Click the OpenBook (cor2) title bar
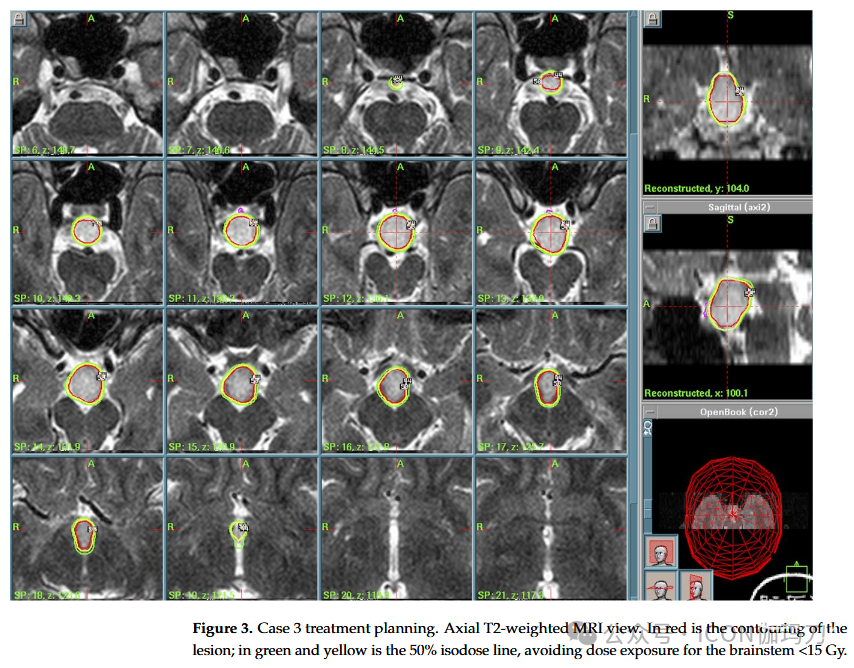Screen dimensions: 854x668 (x=735, y=411)
